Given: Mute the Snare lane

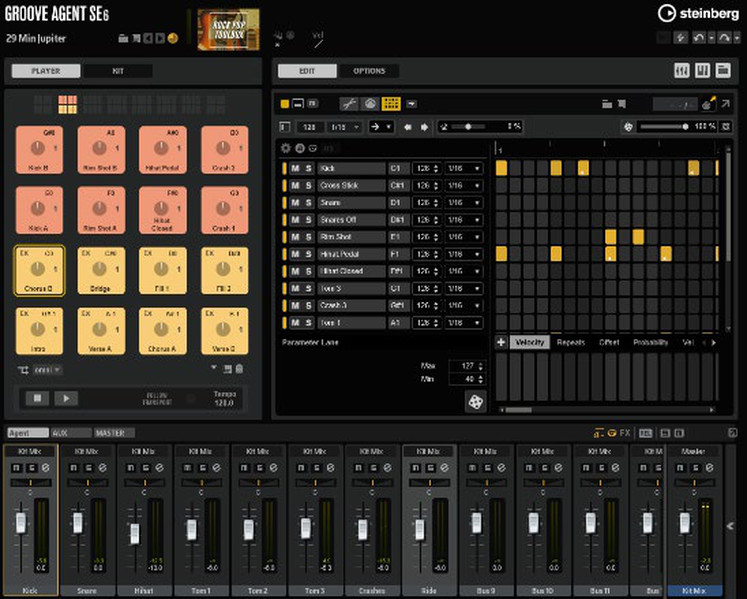Looking at the screenshot, I should coord(295,203).
